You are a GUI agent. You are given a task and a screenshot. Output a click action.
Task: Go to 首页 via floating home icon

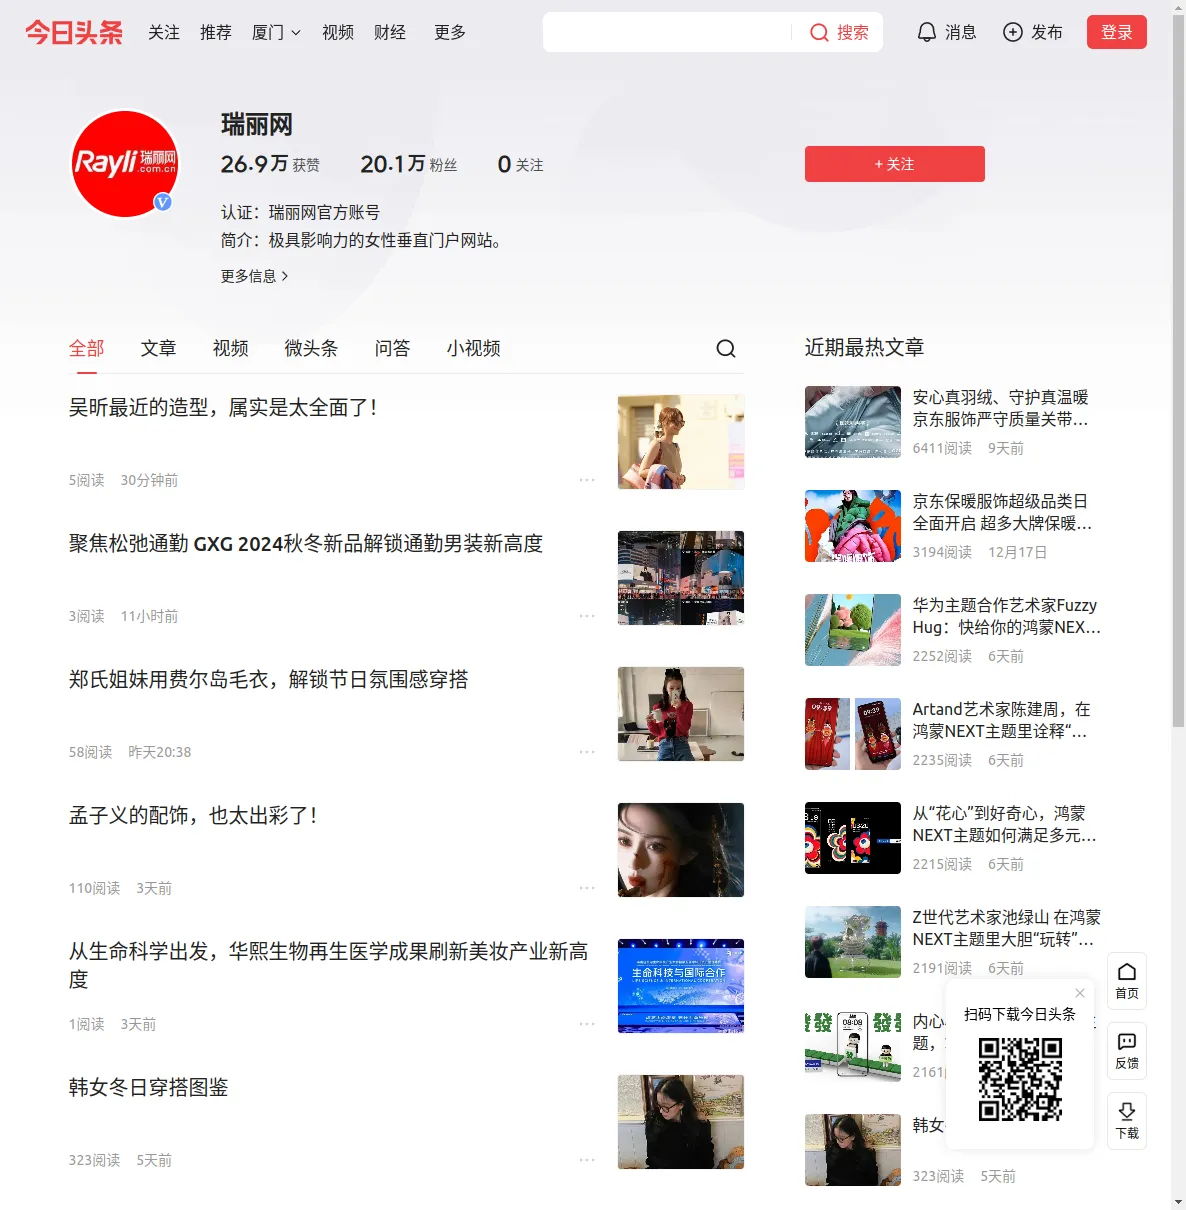click(x=1127, y=981)
